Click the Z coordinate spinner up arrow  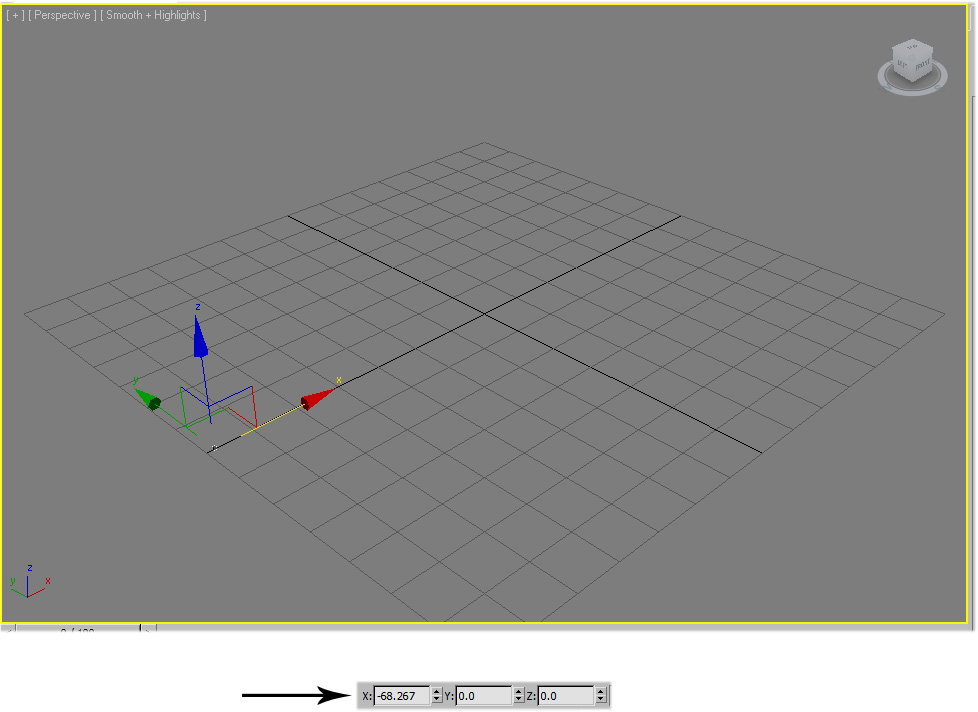tap(601, 690)
